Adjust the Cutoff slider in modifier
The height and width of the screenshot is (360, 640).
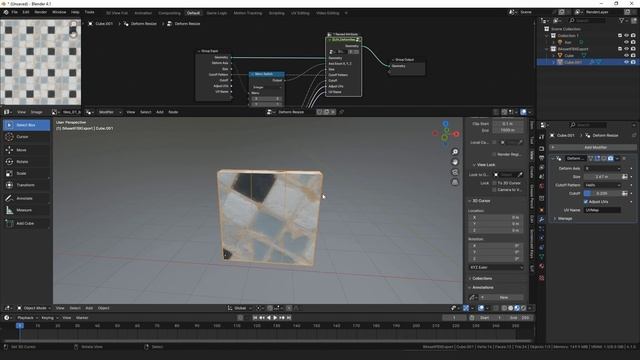pos(602,193)
